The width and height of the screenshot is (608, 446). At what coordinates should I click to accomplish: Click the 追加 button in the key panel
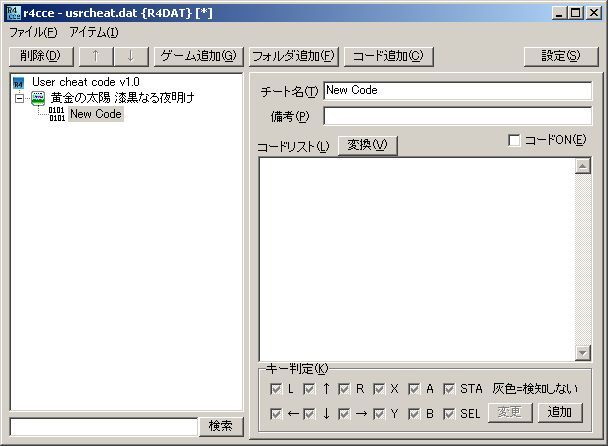coord(560,412)
